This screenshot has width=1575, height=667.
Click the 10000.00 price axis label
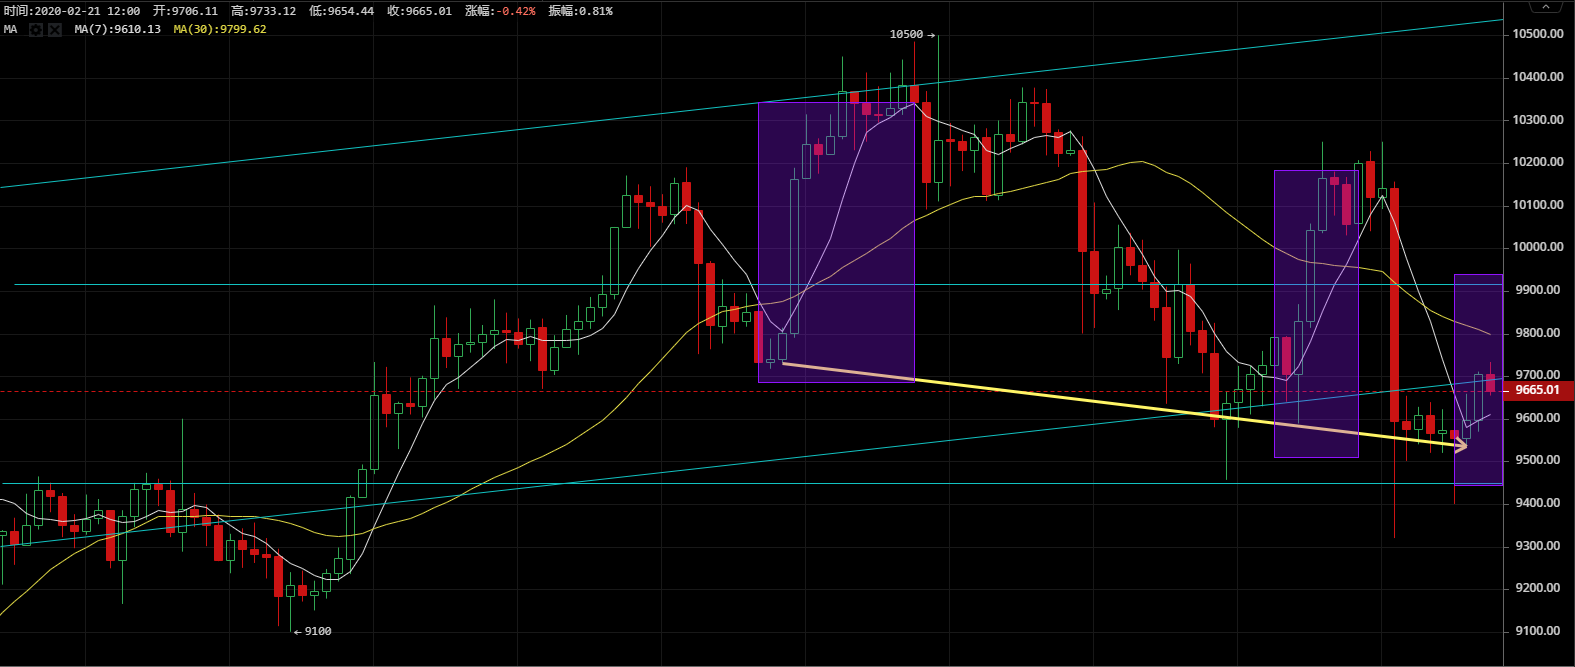[1537, 247]
